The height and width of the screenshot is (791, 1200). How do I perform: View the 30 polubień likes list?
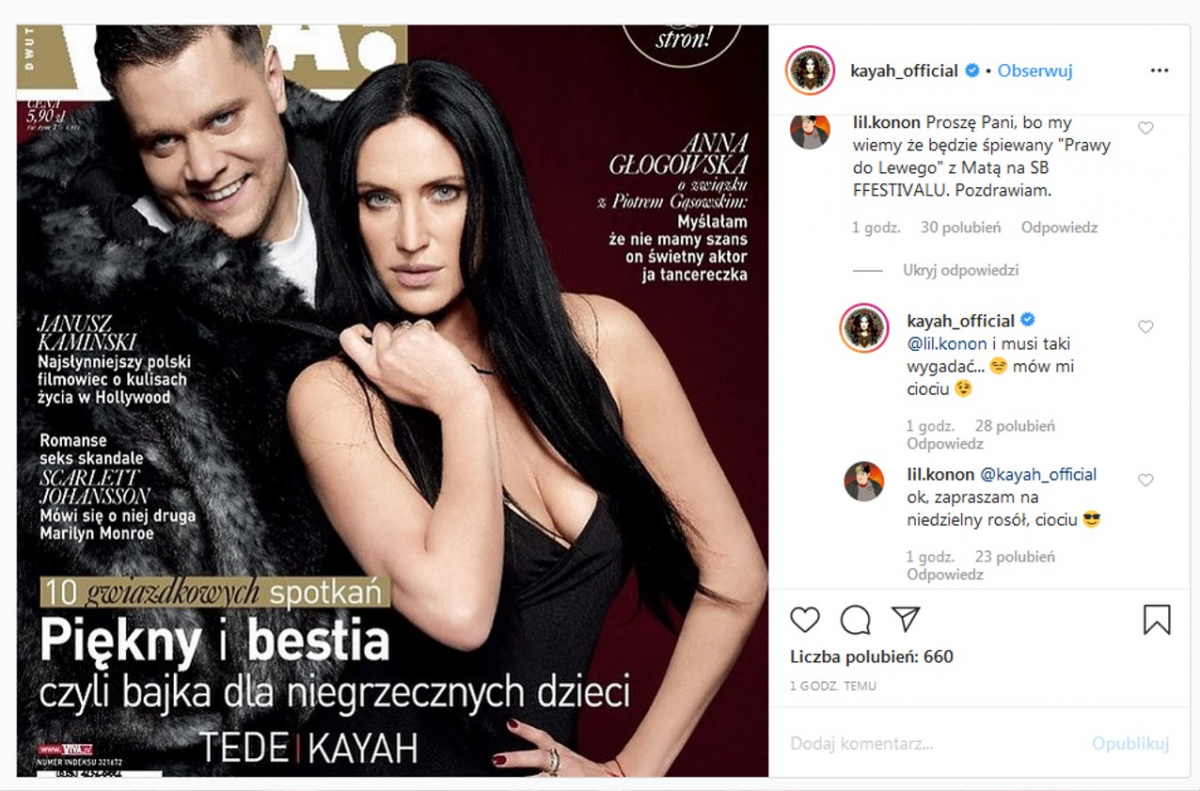(x=960, y=227)
